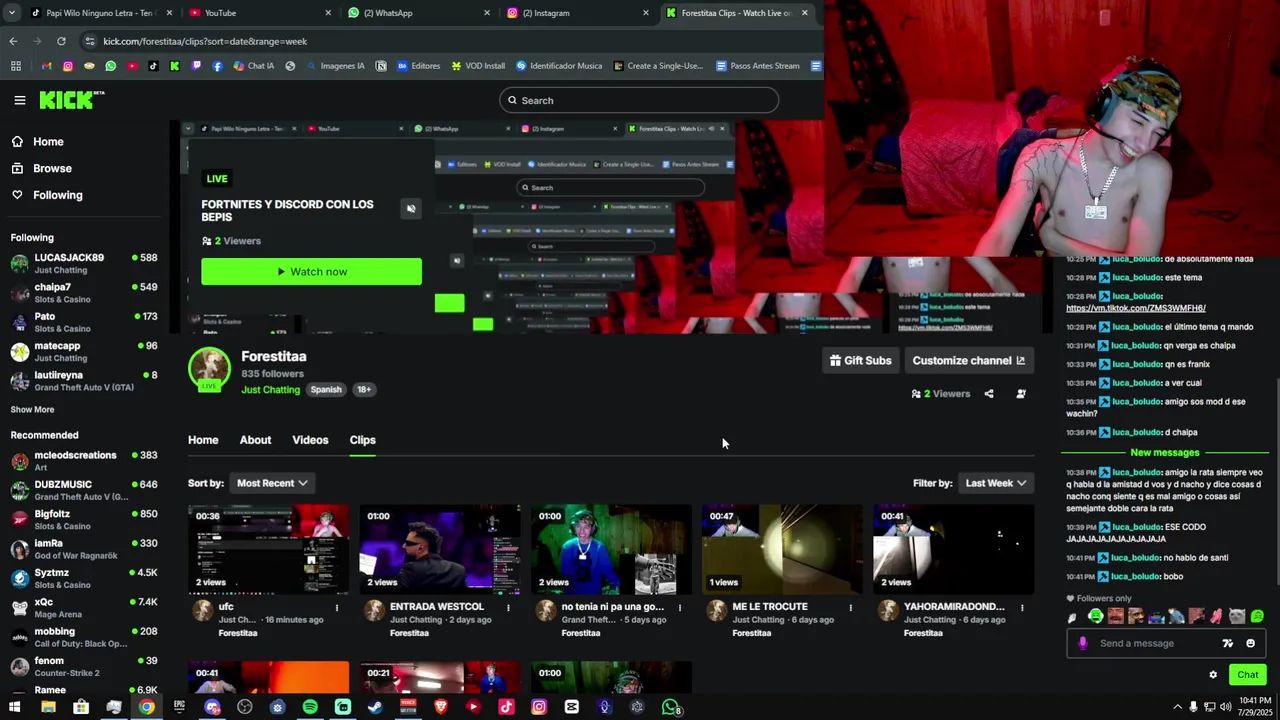Click the green Watch now button
The width and height of the screenshot is (1280, 720).
(311, 272)
